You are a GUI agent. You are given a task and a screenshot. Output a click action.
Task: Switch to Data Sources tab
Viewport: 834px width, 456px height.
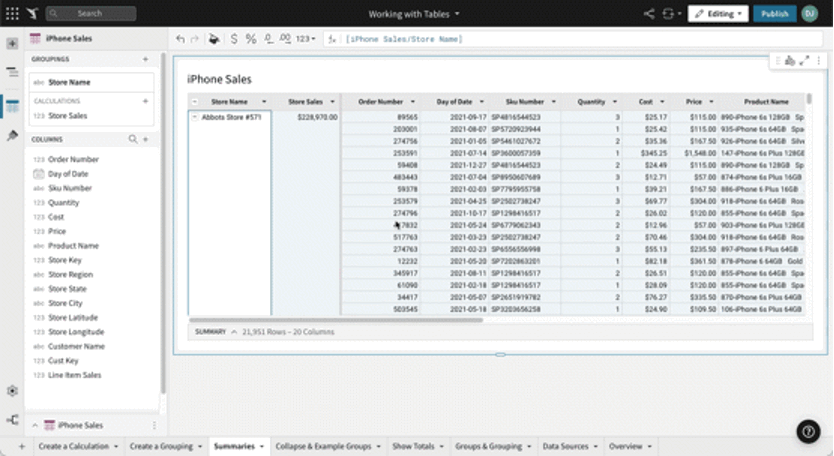click(566, 446)
